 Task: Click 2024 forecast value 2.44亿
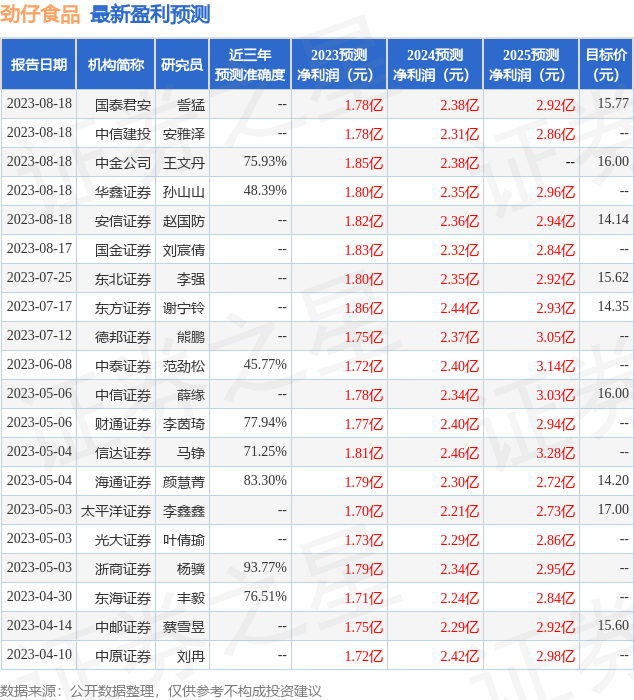click(x=459, y=308)
